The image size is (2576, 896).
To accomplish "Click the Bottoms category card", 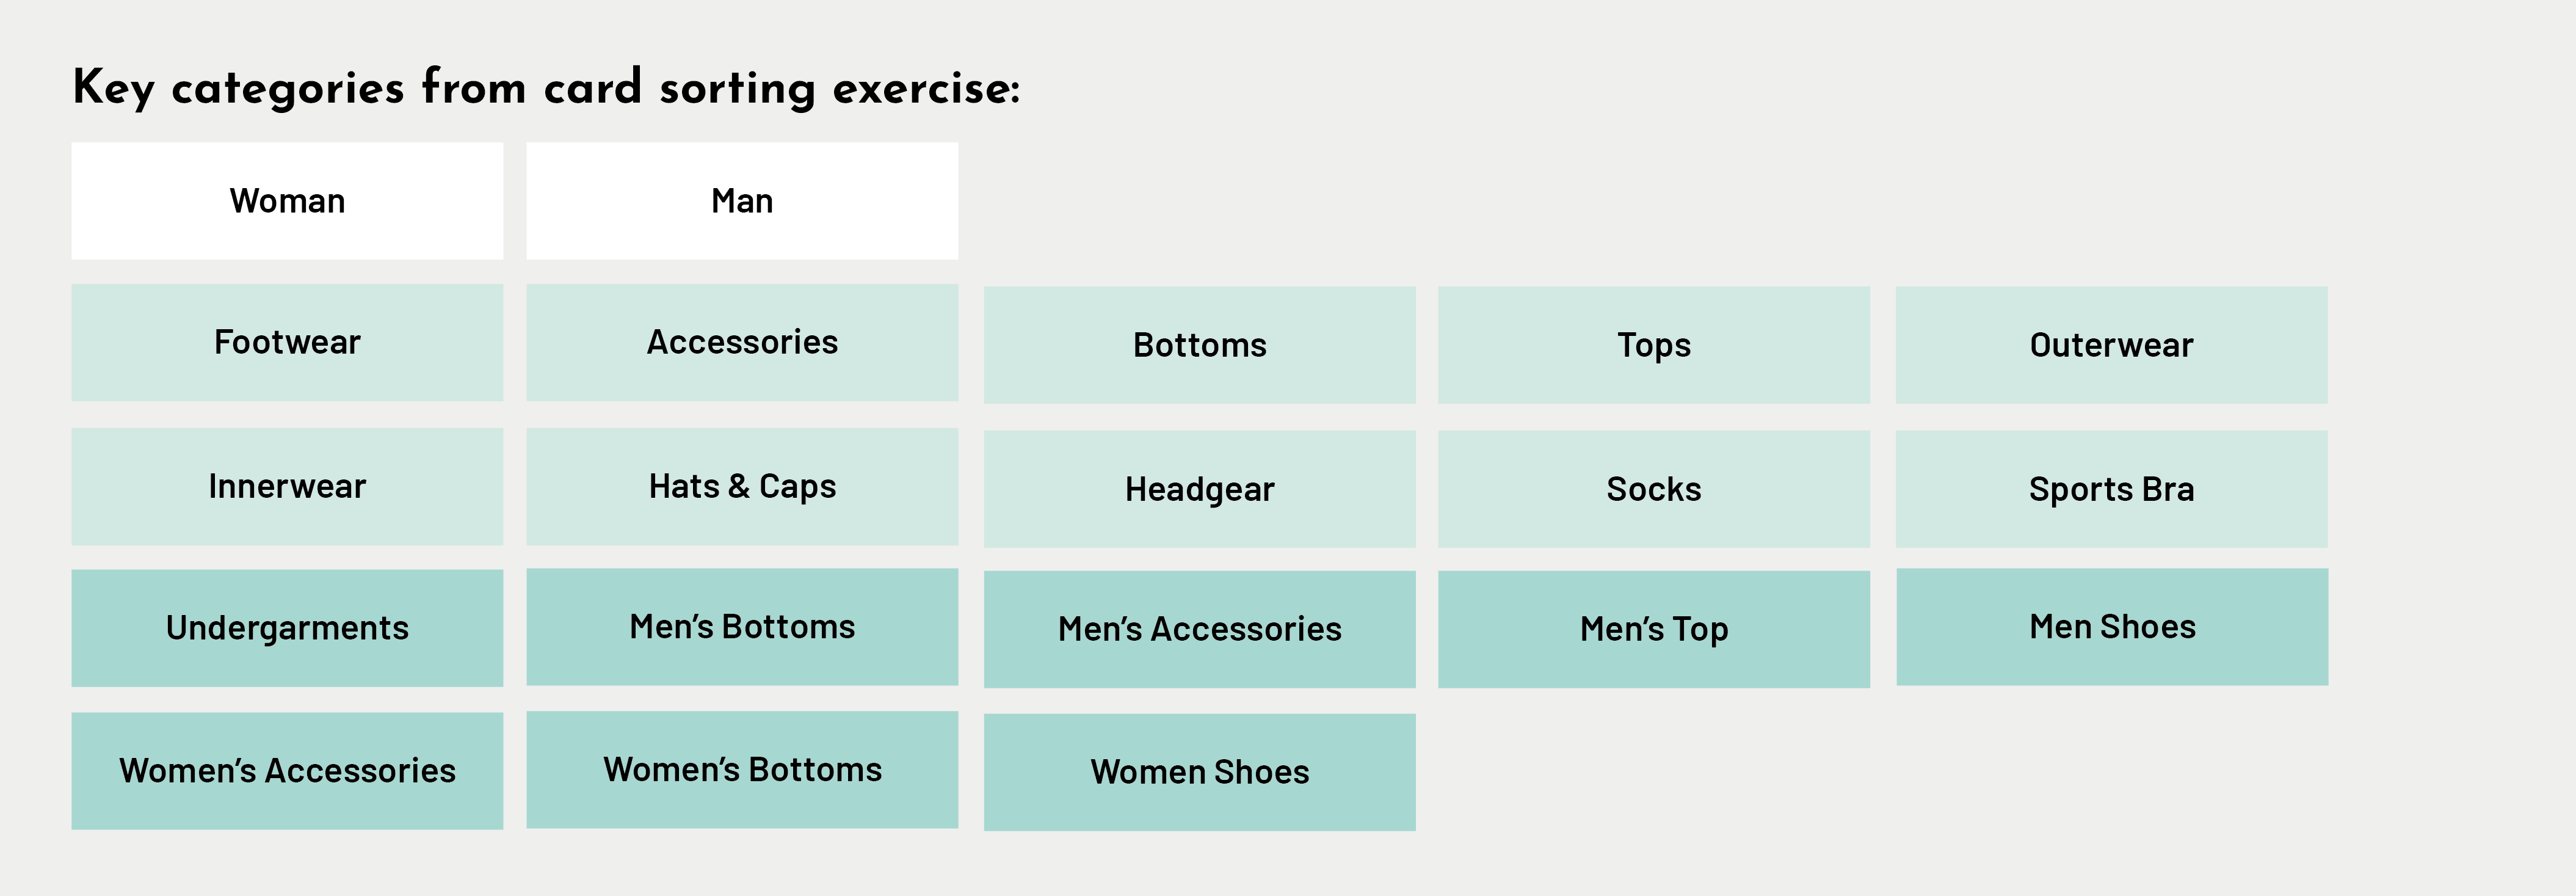I will tap(1199, 345).
